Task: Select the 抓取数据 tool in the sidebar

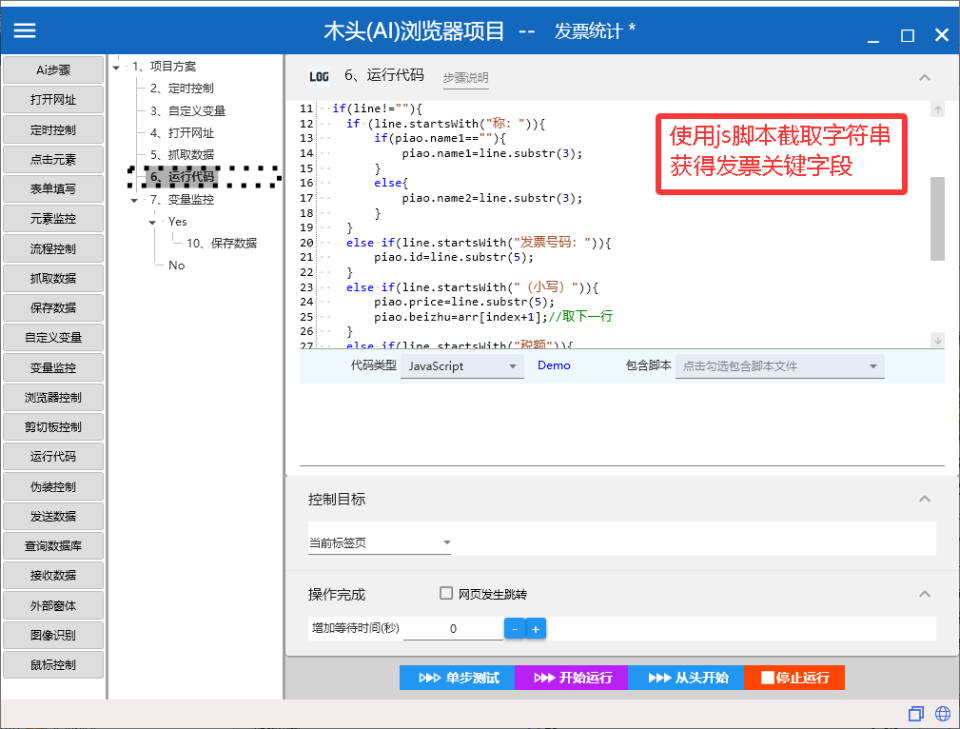Action: tap(53, 278)
